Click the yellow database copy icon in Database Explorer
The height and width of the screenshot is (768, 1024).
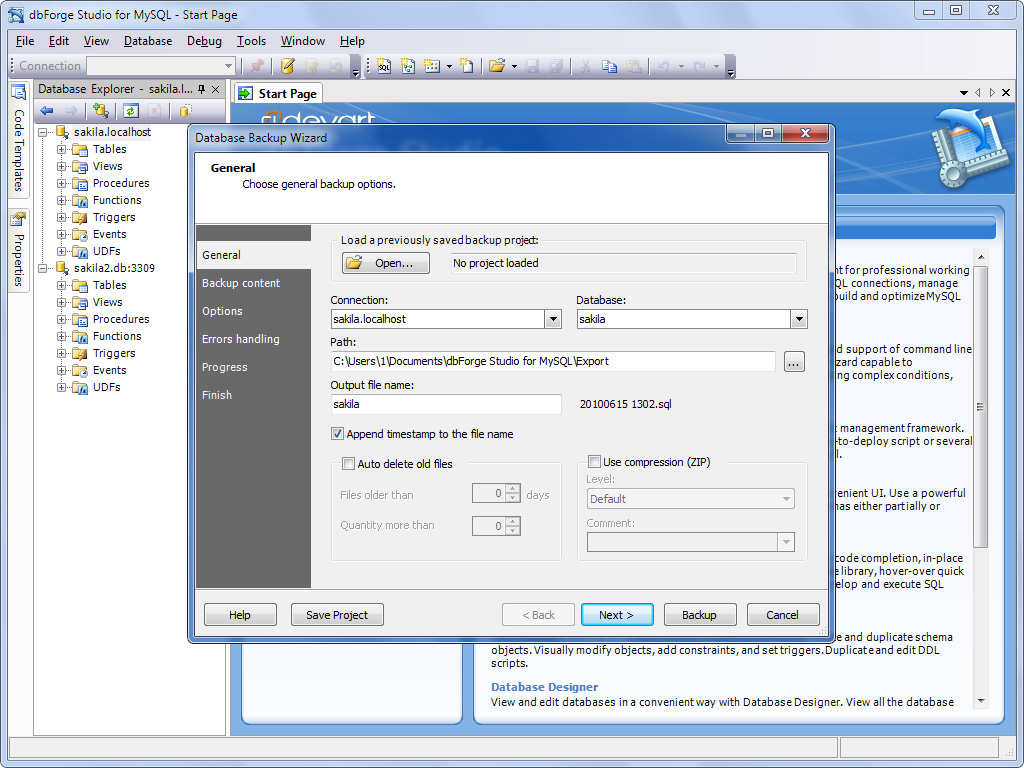click(185, 111)
